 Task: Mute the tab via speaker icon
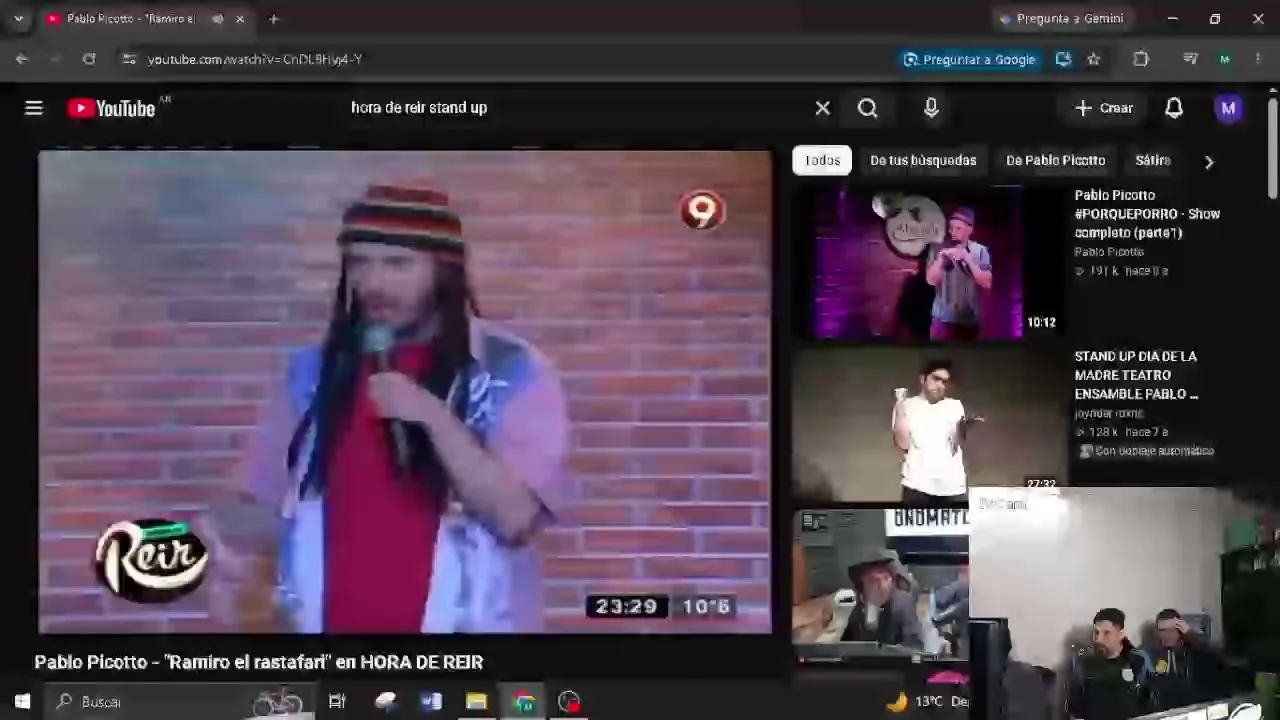[x=217, y=19]
